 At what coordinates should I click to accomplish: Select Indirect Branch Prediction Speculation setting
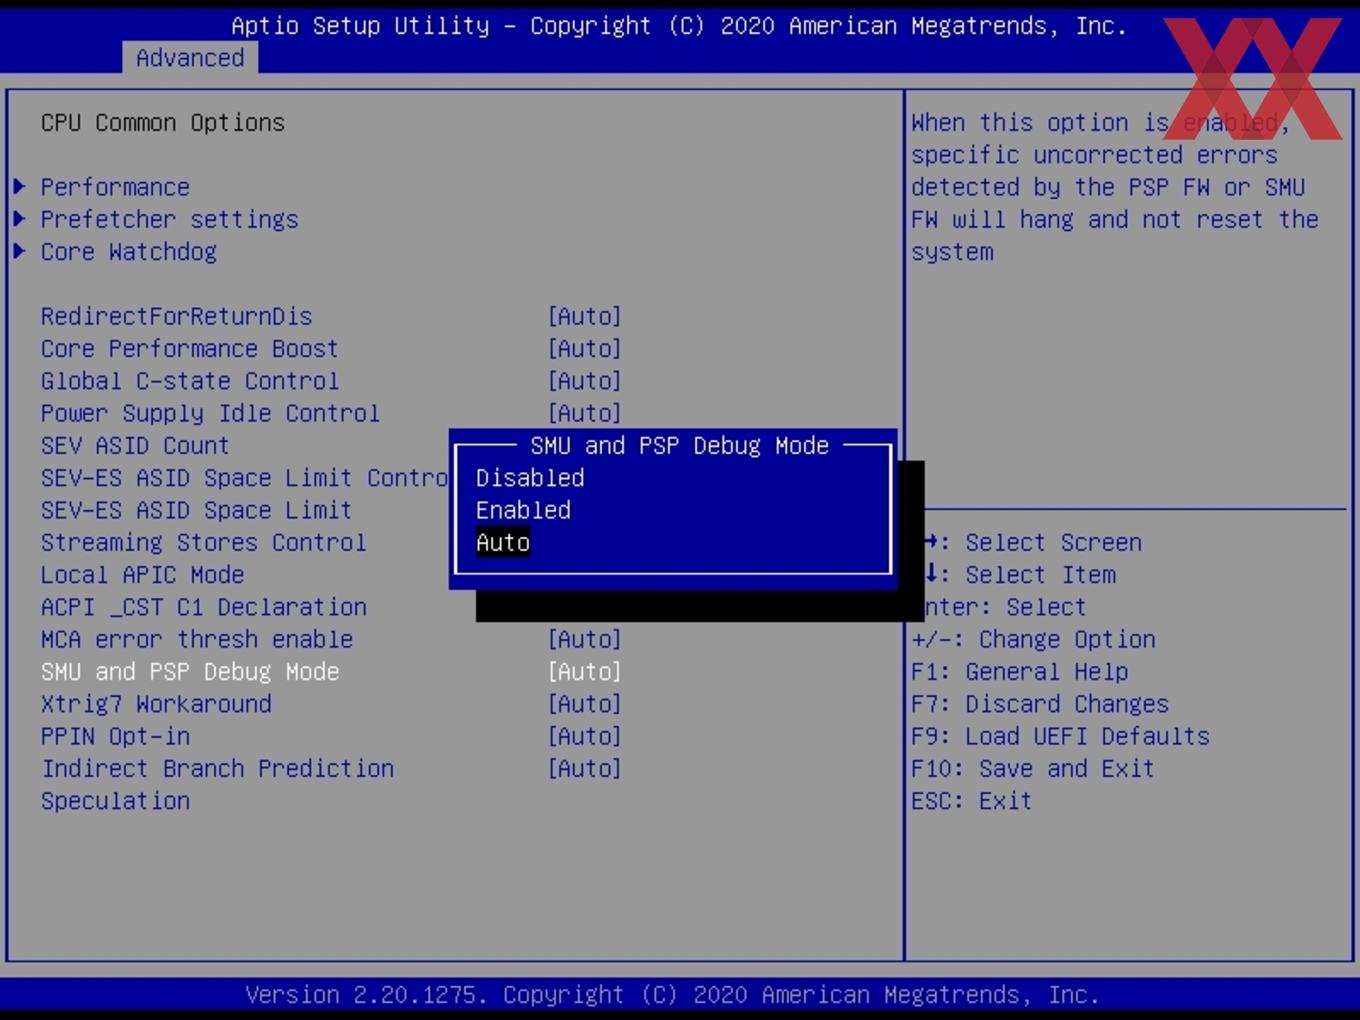[x=217, y=785]
